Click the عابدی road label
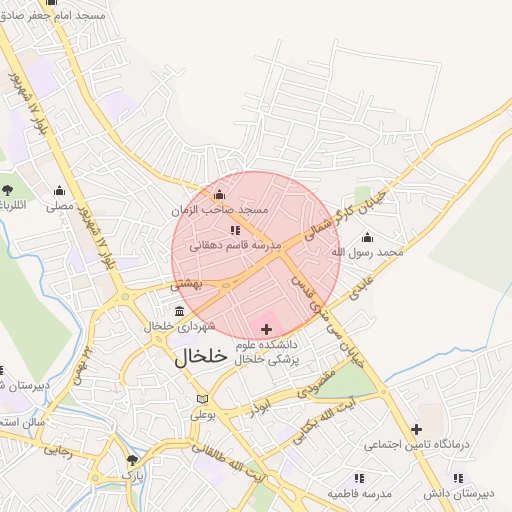This screenshot has width=512, height=512. 361,288
